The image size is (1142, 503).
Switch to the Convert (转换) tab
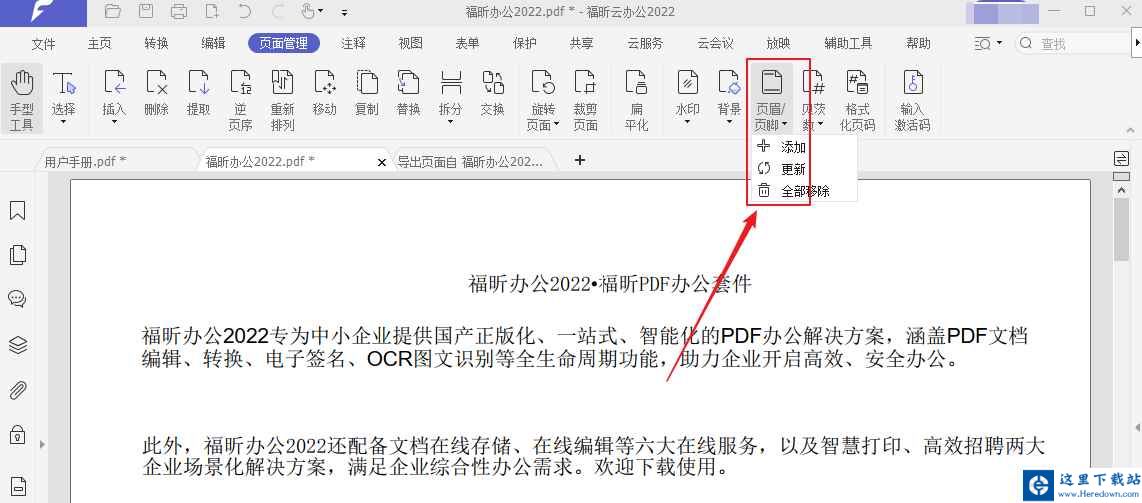click(x=157, y=44)
